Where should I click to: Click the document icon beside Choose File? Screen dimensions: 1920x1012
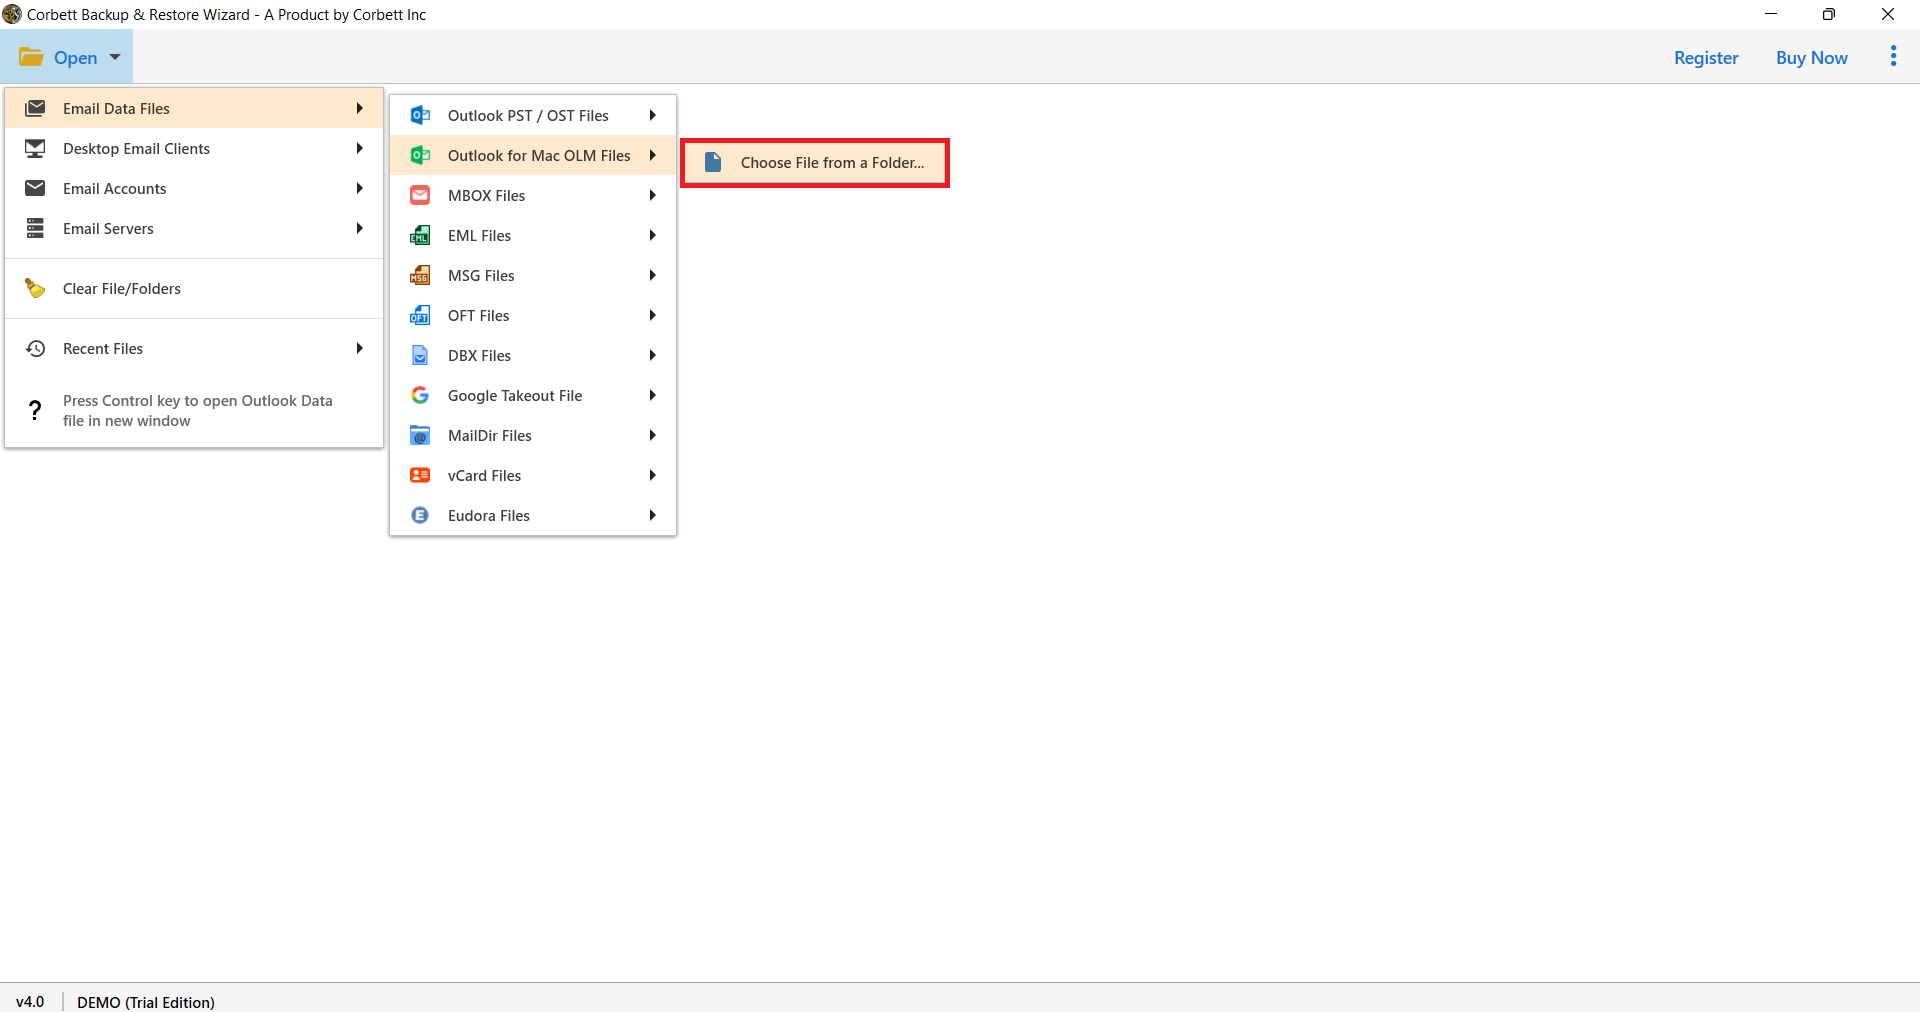point(713,162)
